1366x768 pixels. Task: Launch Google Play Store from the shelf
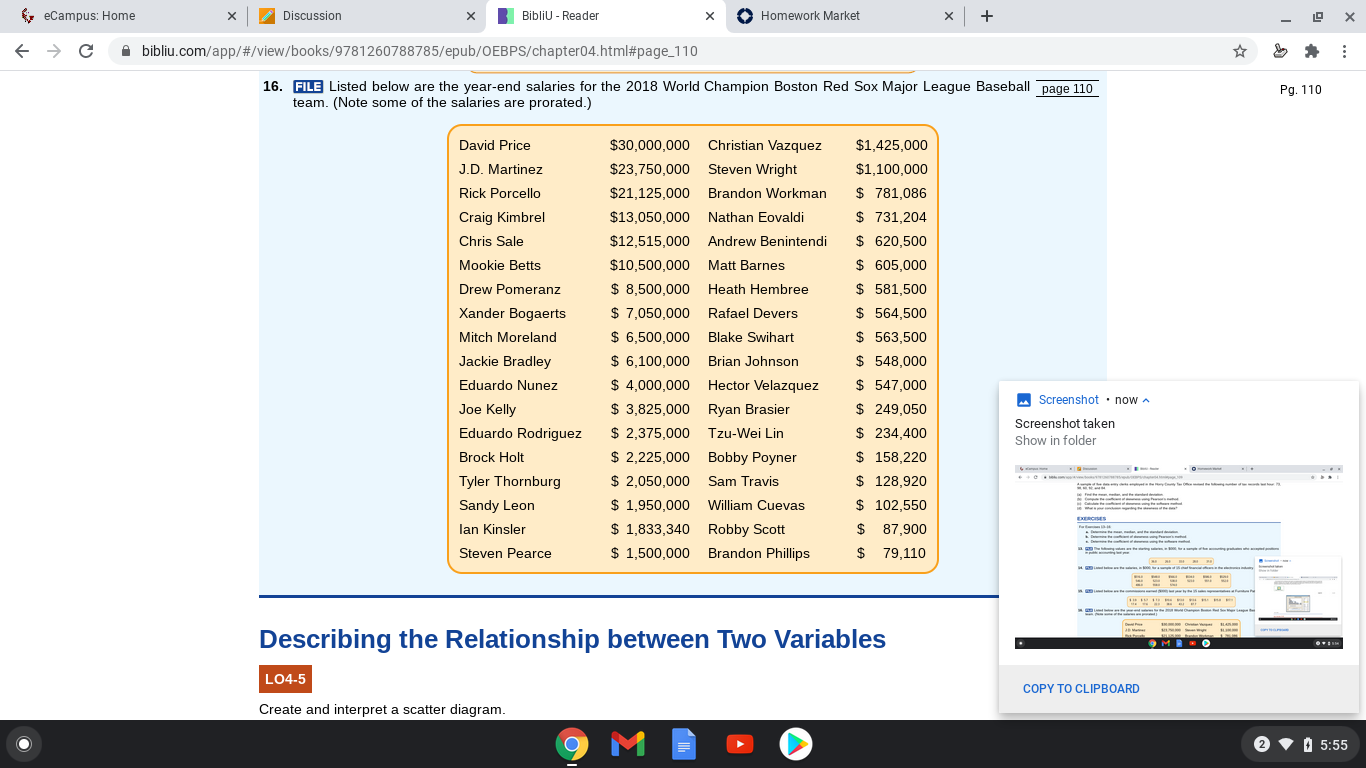[796, 744]
